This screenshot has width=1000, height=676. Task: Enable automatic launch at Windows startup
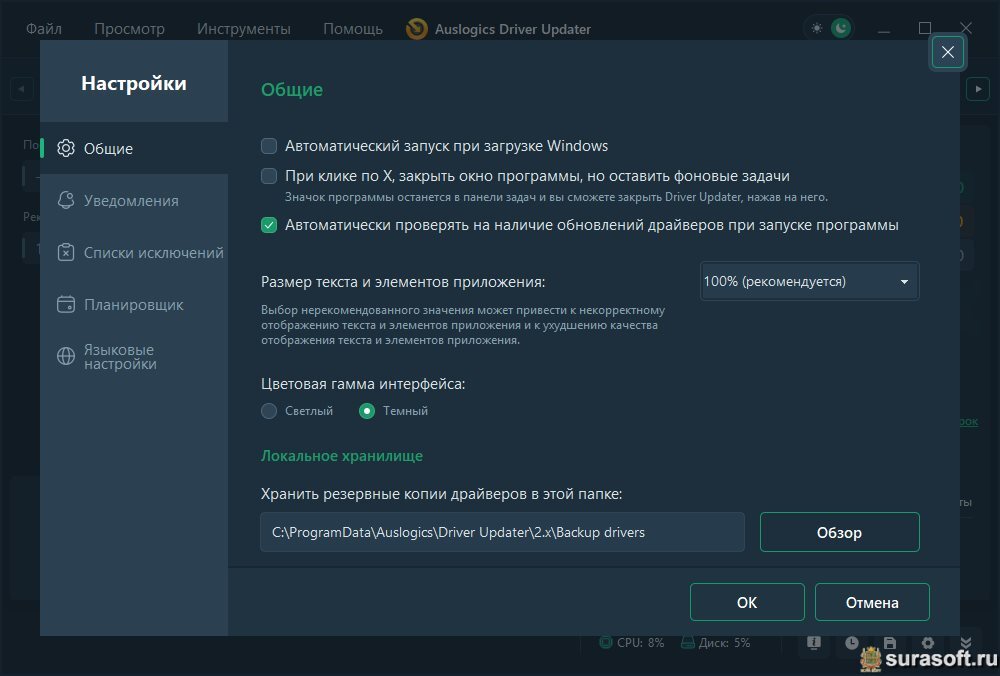269,146
